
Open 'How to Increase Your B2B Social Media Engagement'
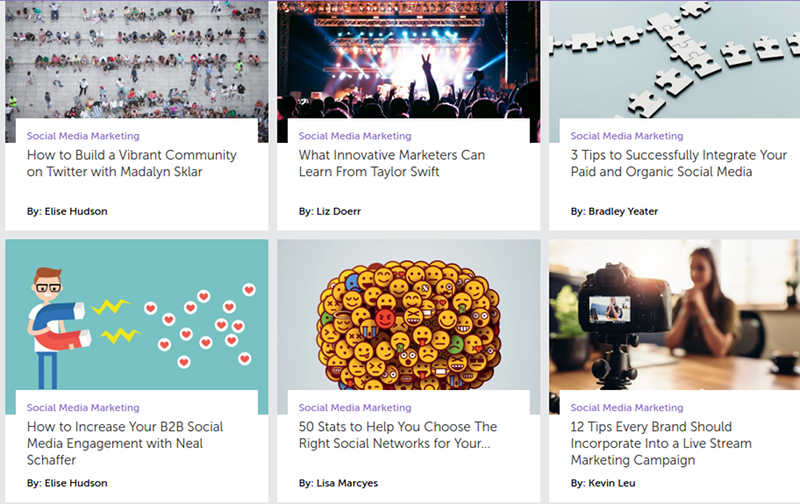(x=125, y=443)
